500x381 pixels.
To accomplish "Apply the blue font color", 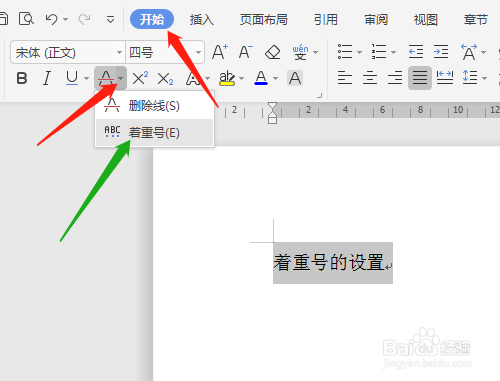I will click(x=261, y=78).
